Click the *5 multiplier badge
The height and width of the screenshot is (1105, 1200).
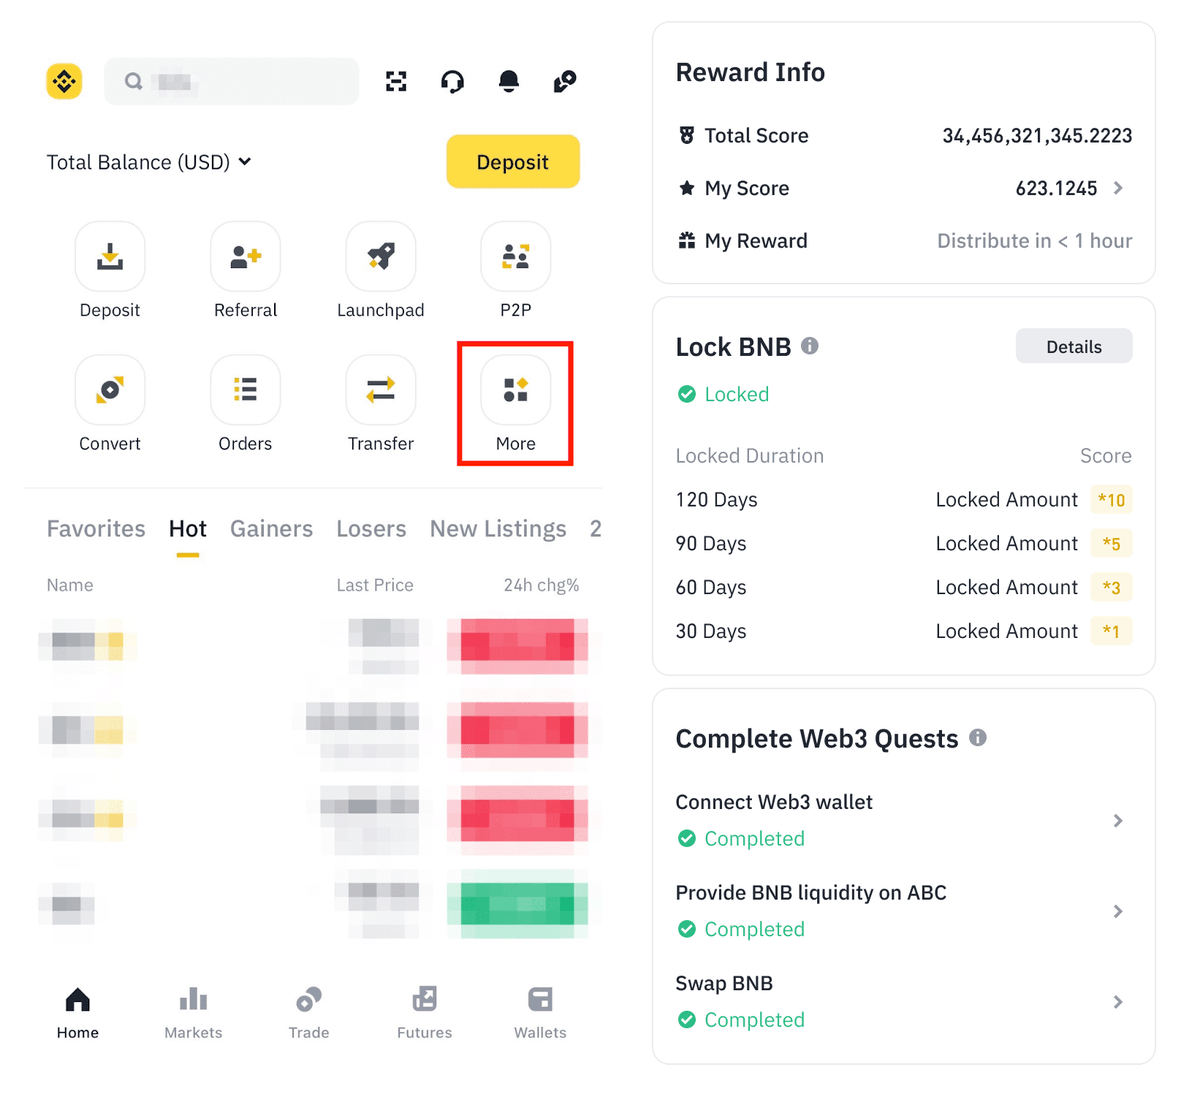[x=1111, y=544]
